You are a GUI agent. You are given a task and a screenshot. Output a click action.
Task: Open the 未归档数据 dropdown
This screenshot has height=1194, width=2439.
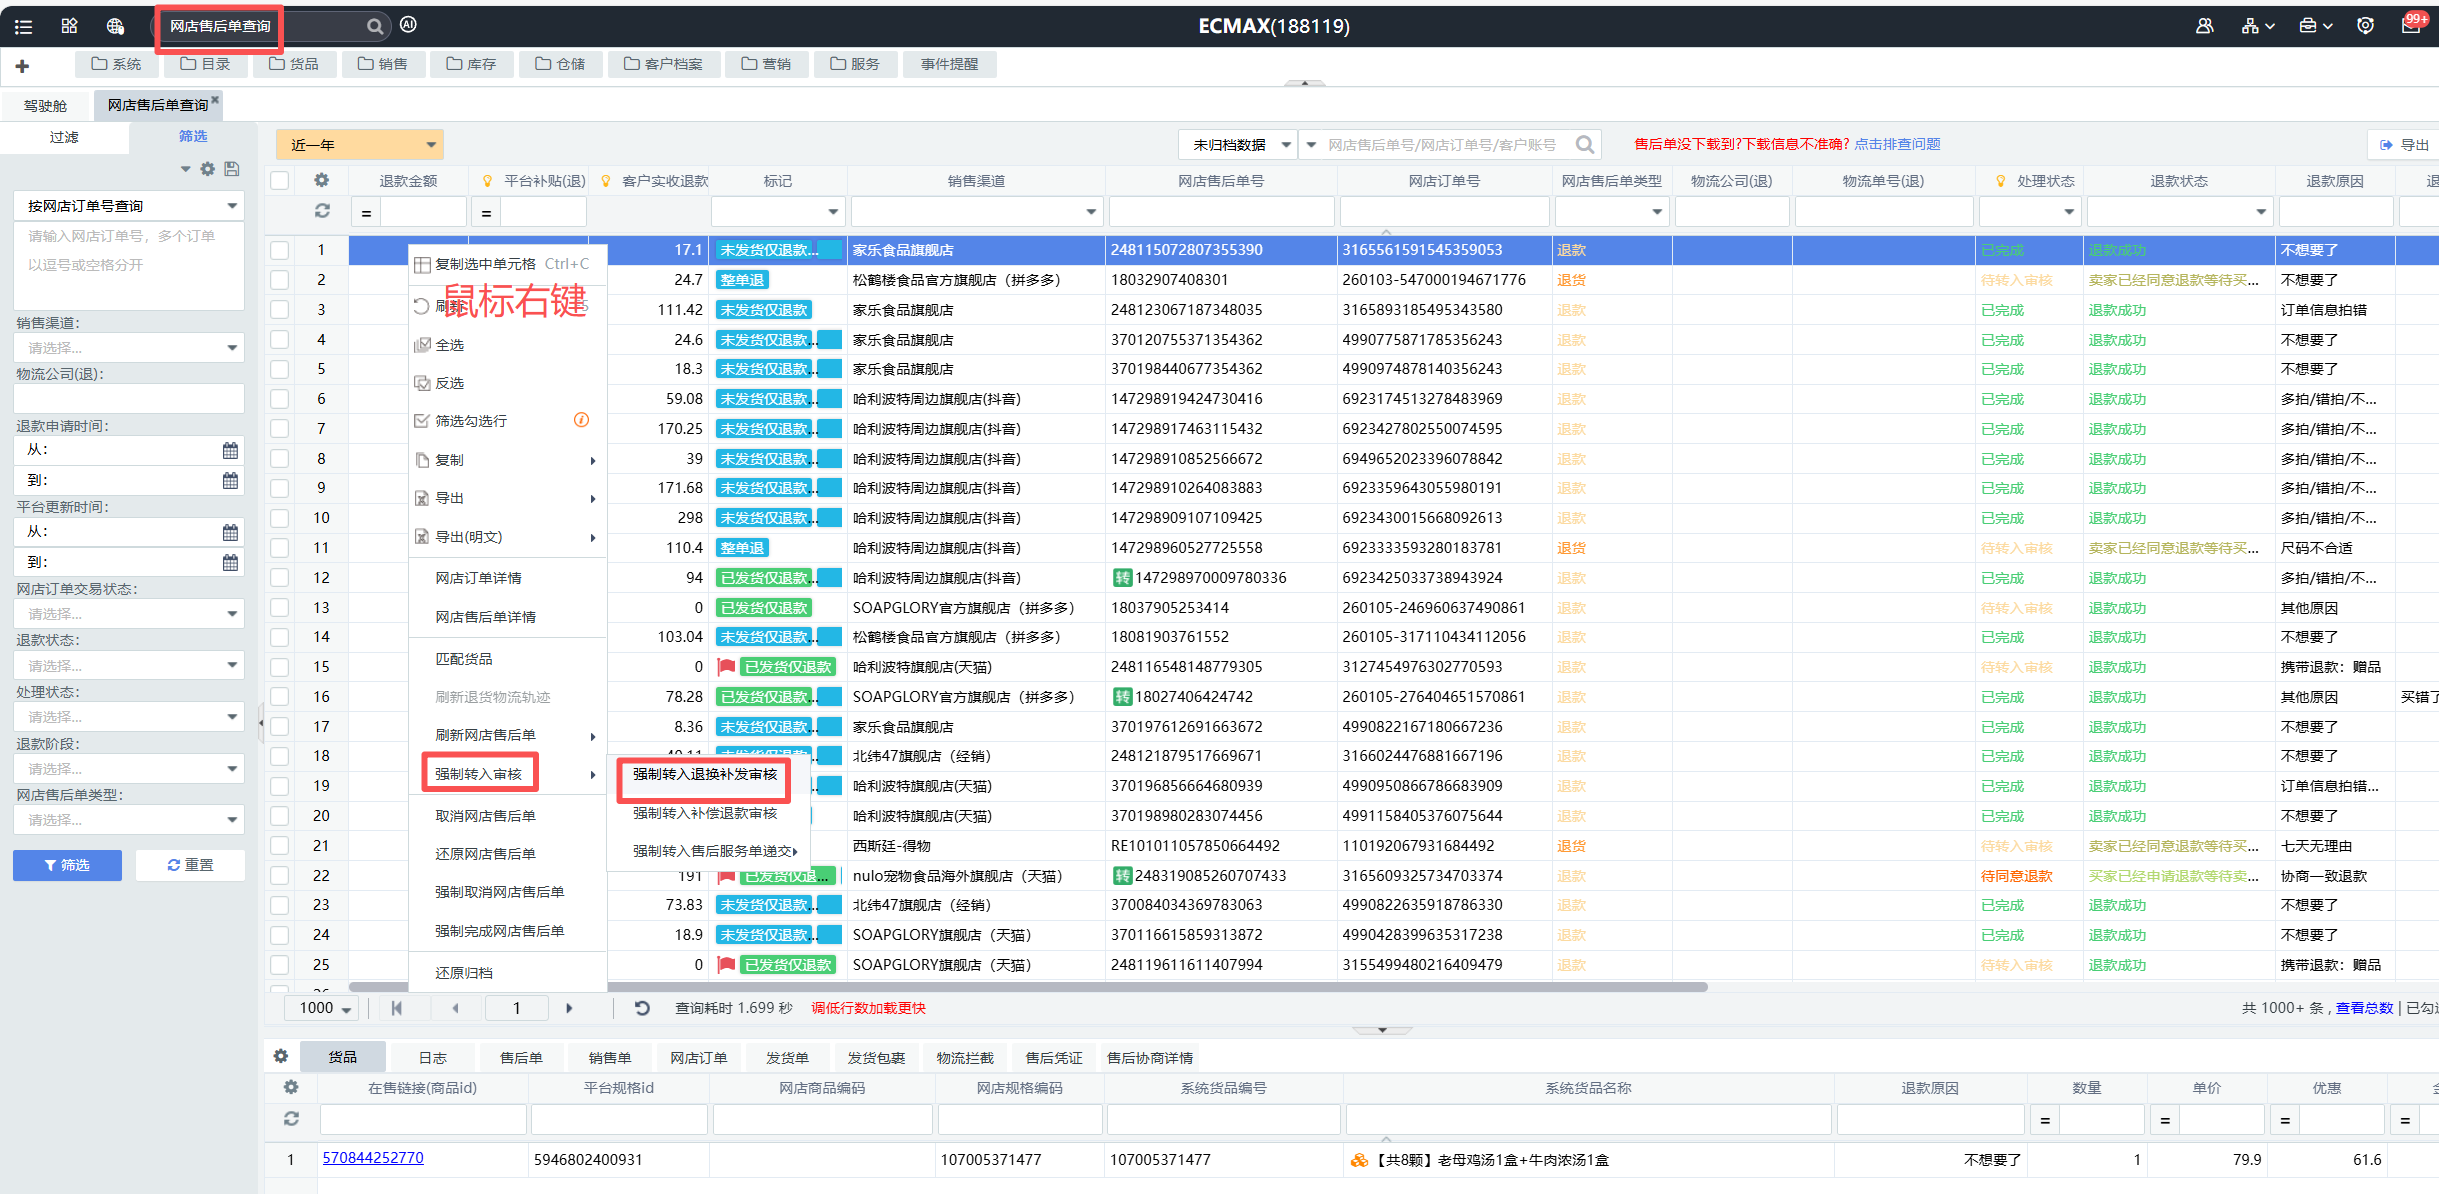pyautogui.click(x=1238, y=145)
